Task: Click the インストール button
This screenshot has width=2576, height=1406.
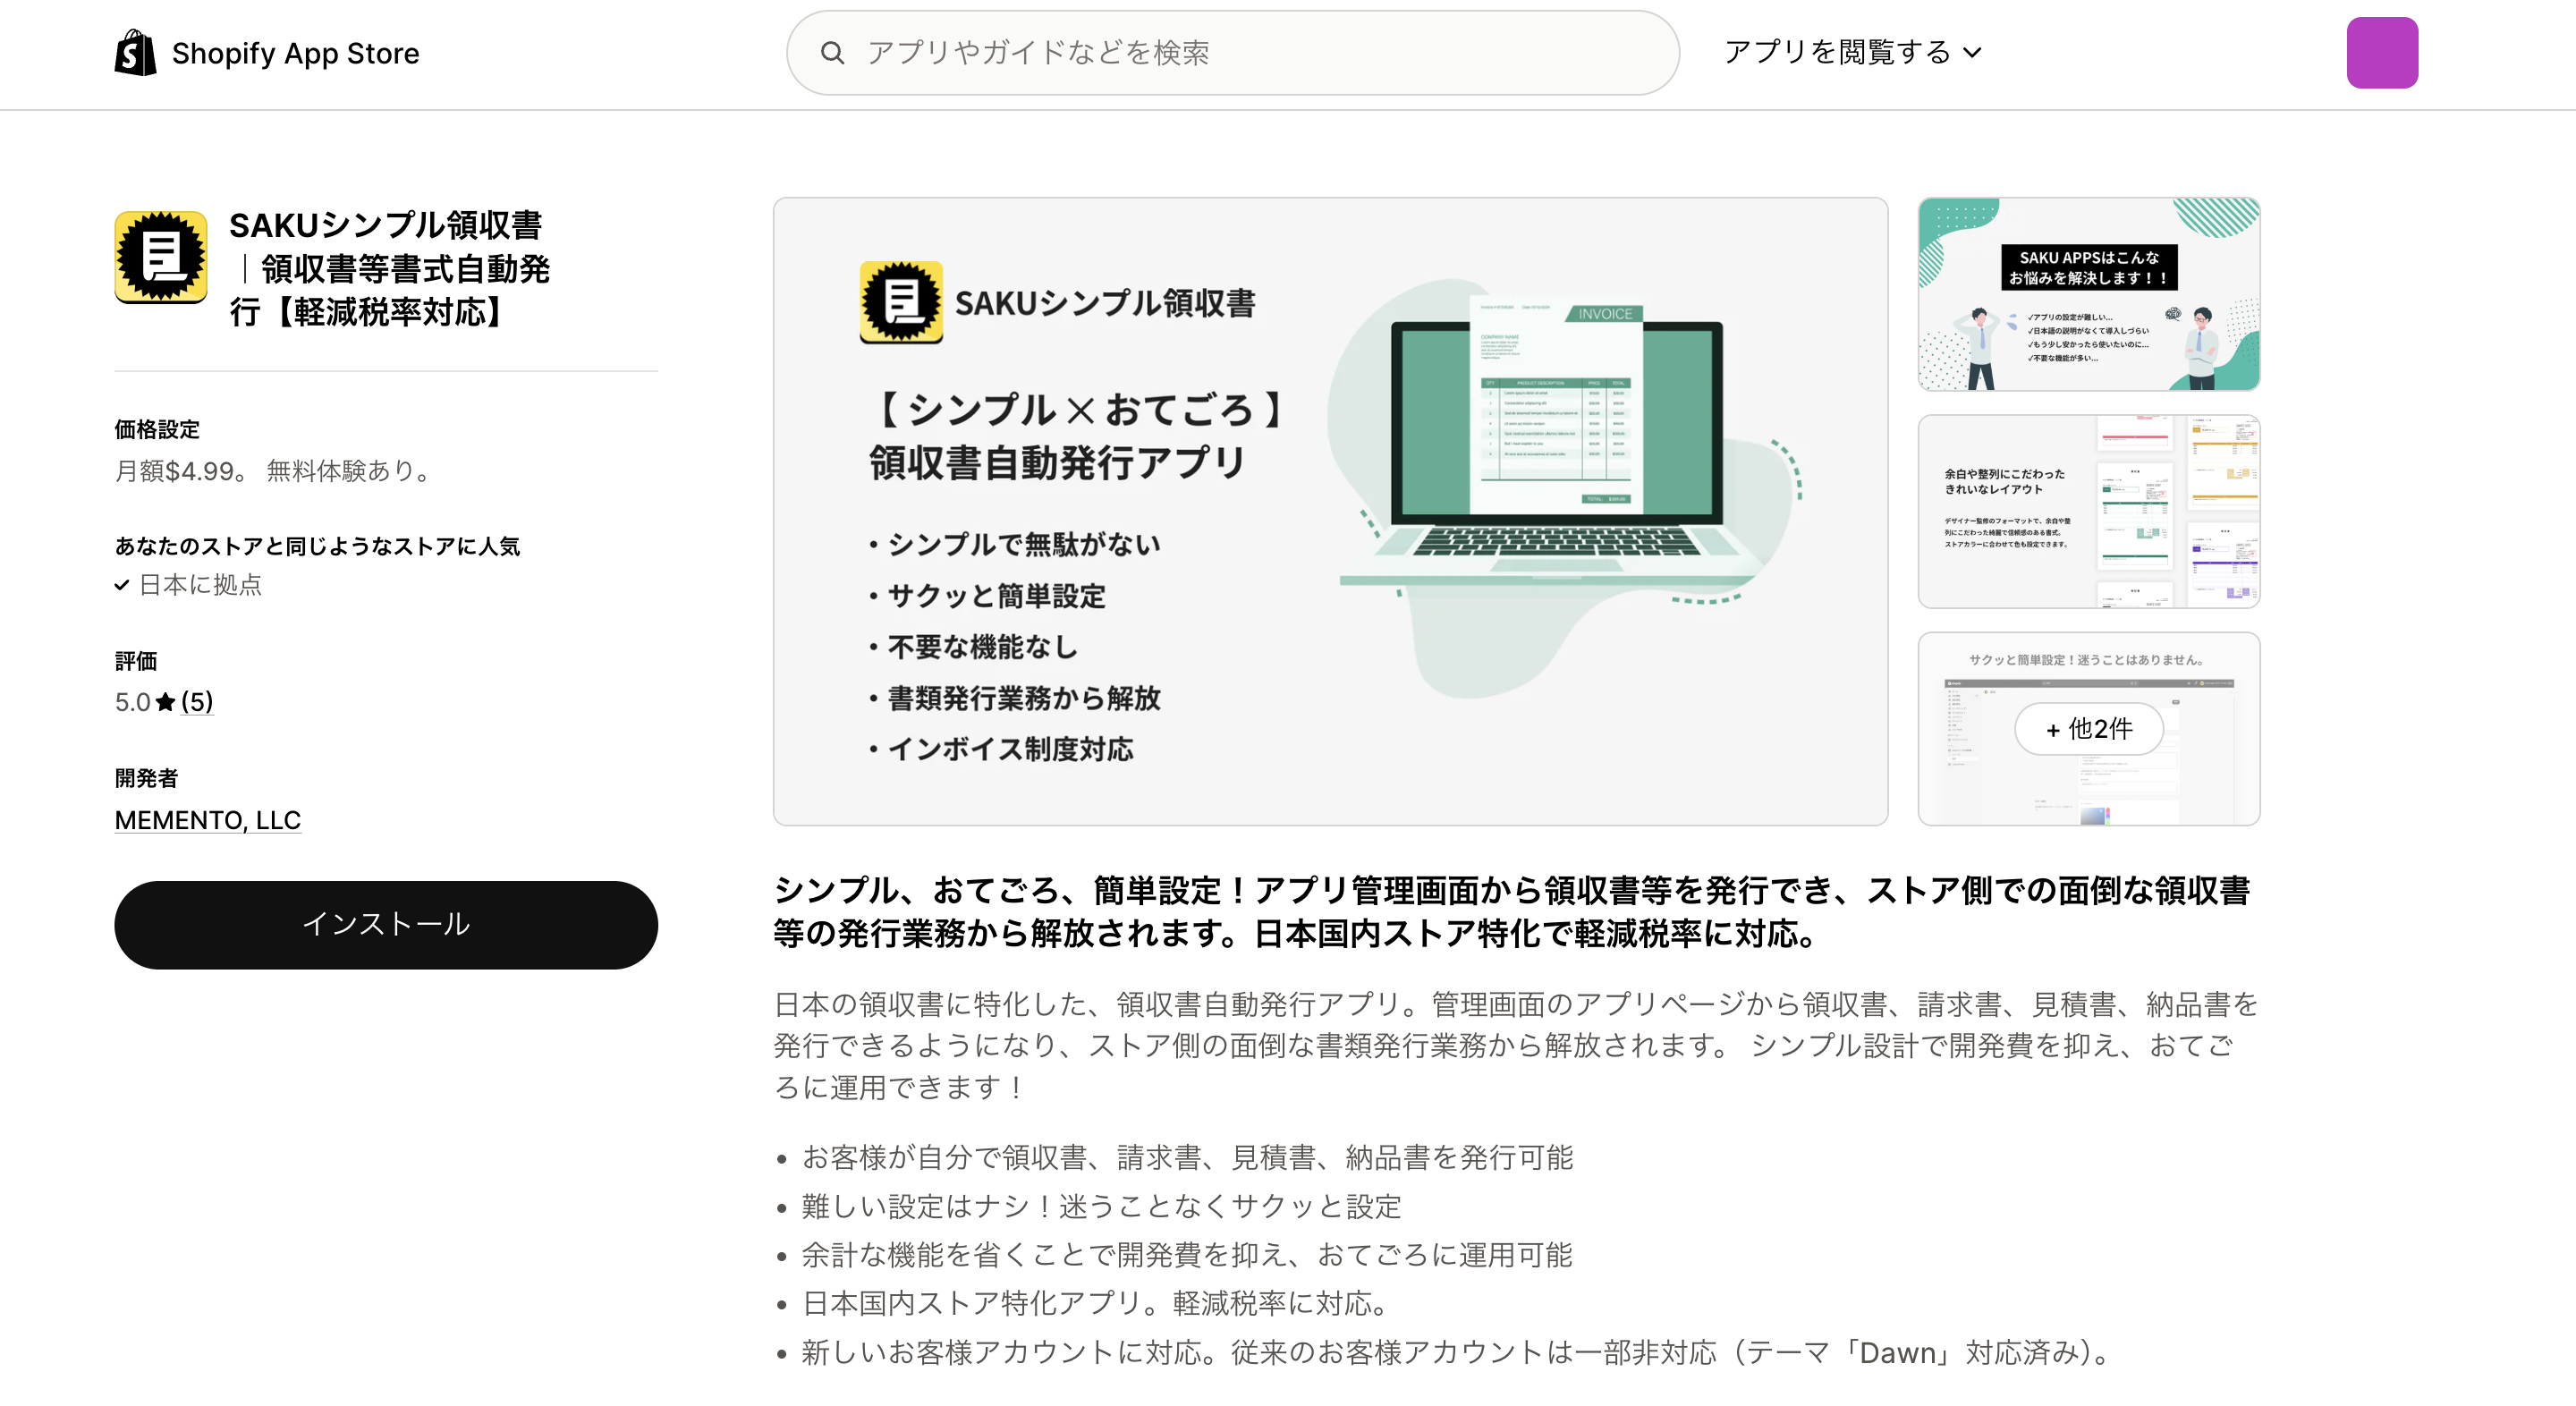Action: [386, 924]
